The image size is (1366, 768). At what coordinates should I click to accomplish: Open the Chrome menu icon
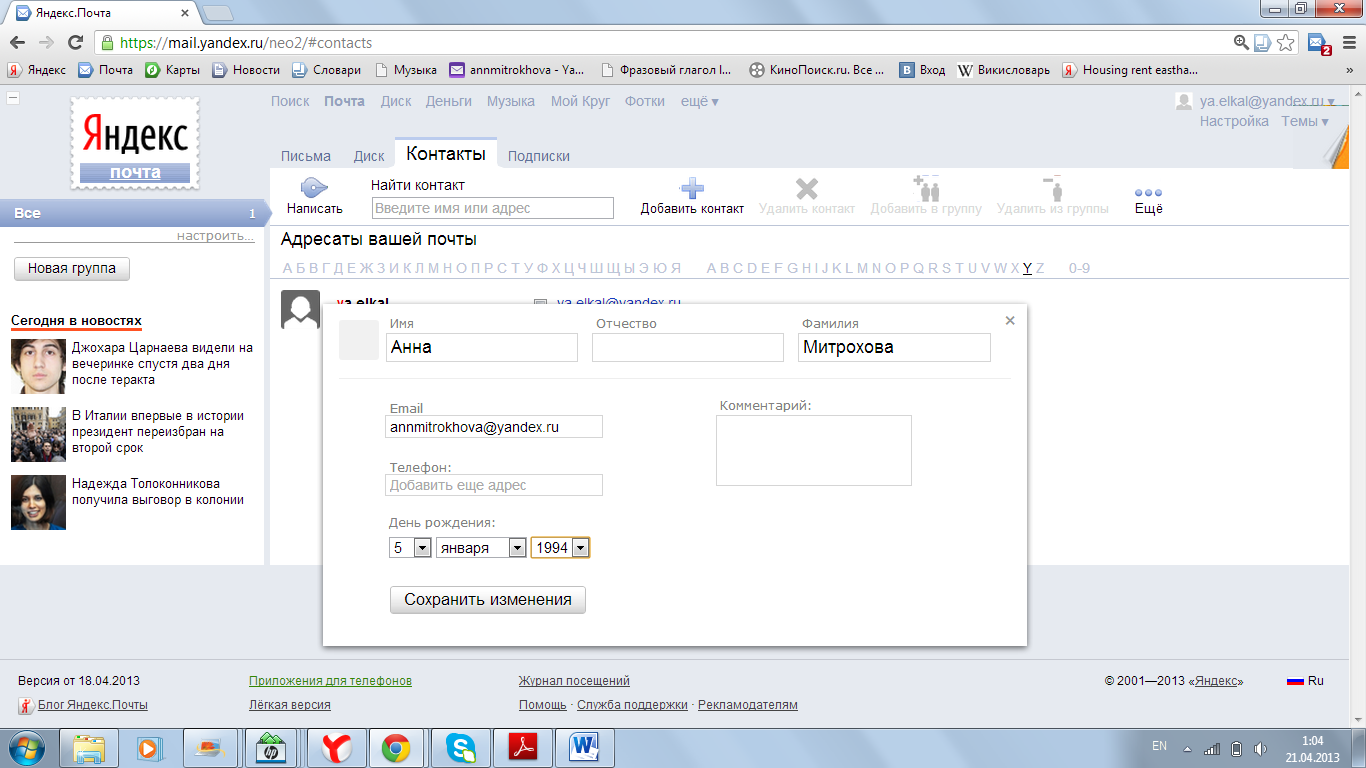point(1348,42)
